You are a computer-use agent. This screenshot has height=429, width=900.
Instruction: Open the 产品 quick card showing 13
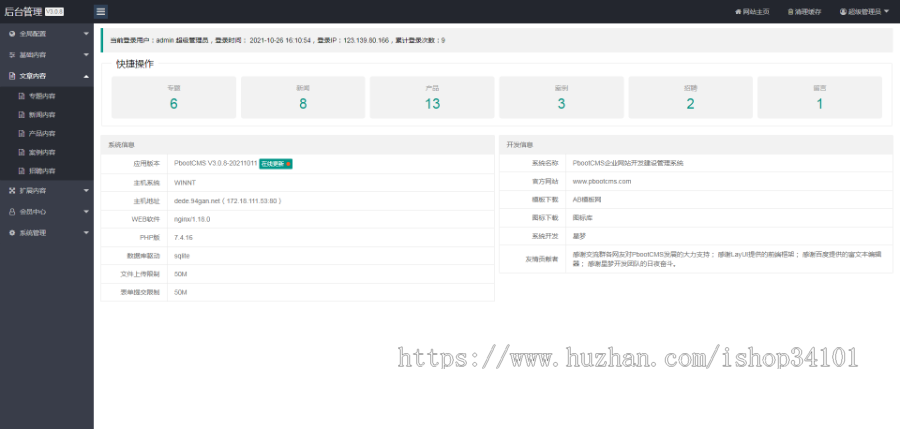click(x=432, y=98)
